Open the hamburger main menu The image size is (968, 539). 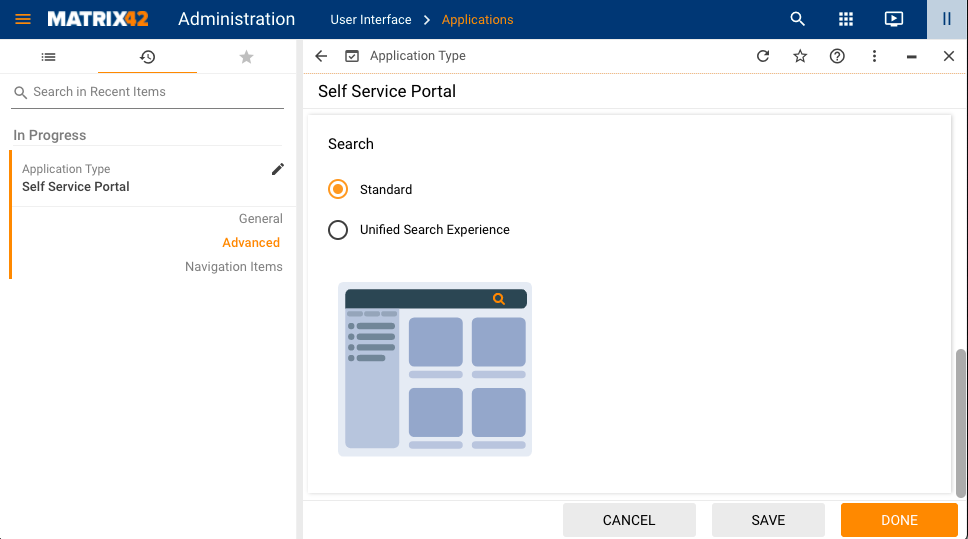pyautogui.click(x=23, y=19)
